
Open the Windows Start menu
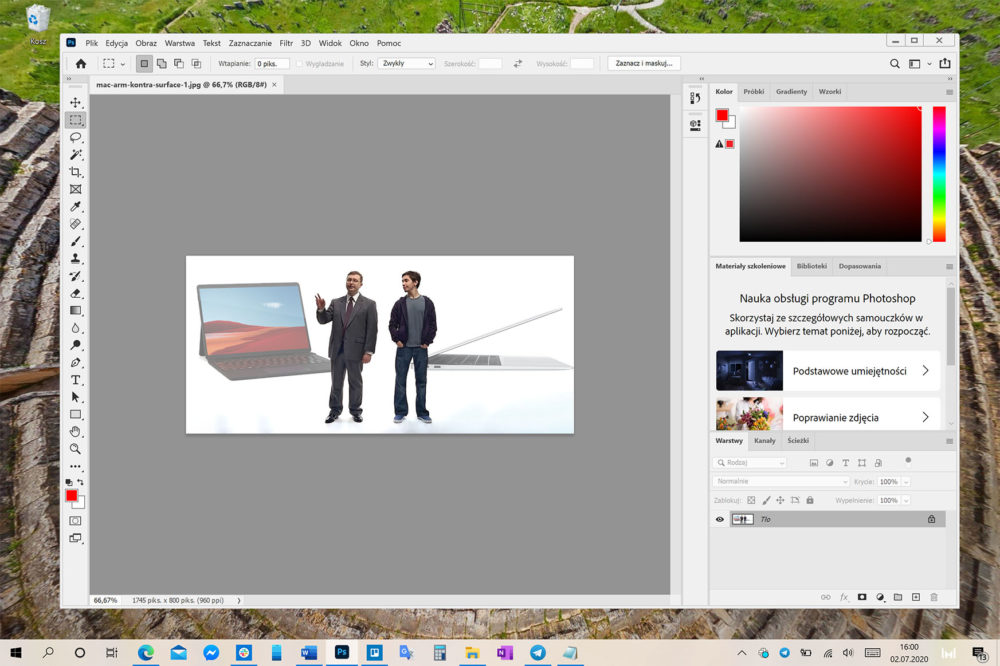(16, 652)
